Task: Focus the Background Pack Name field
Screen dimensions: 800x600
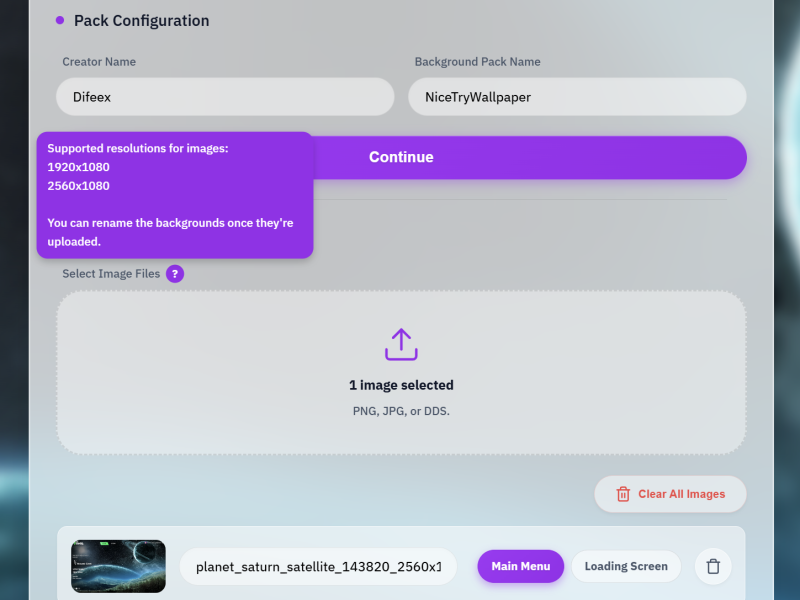Action: tap(577, 97)
